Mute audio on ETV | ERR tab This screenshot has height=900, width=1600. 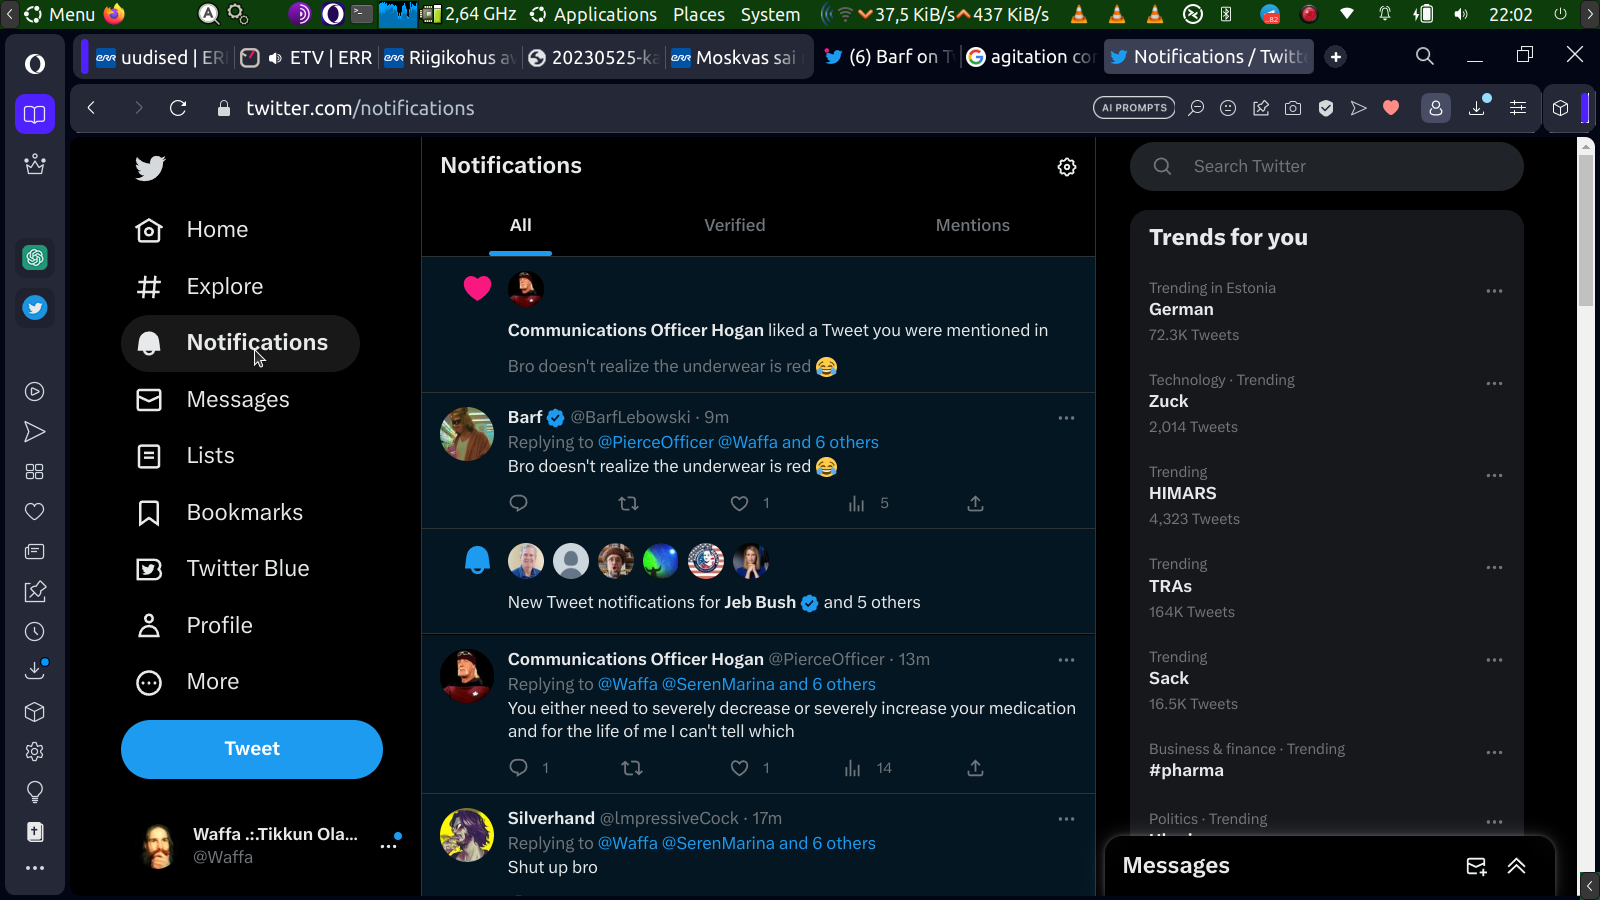[x=275, y=58]
